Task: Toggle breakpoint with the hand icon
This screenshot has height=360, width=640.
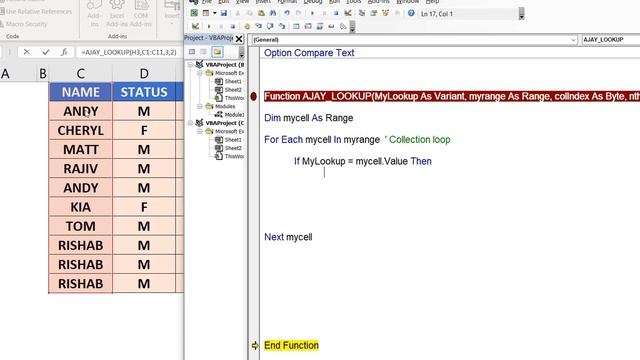Action: [x=247, y=27]
